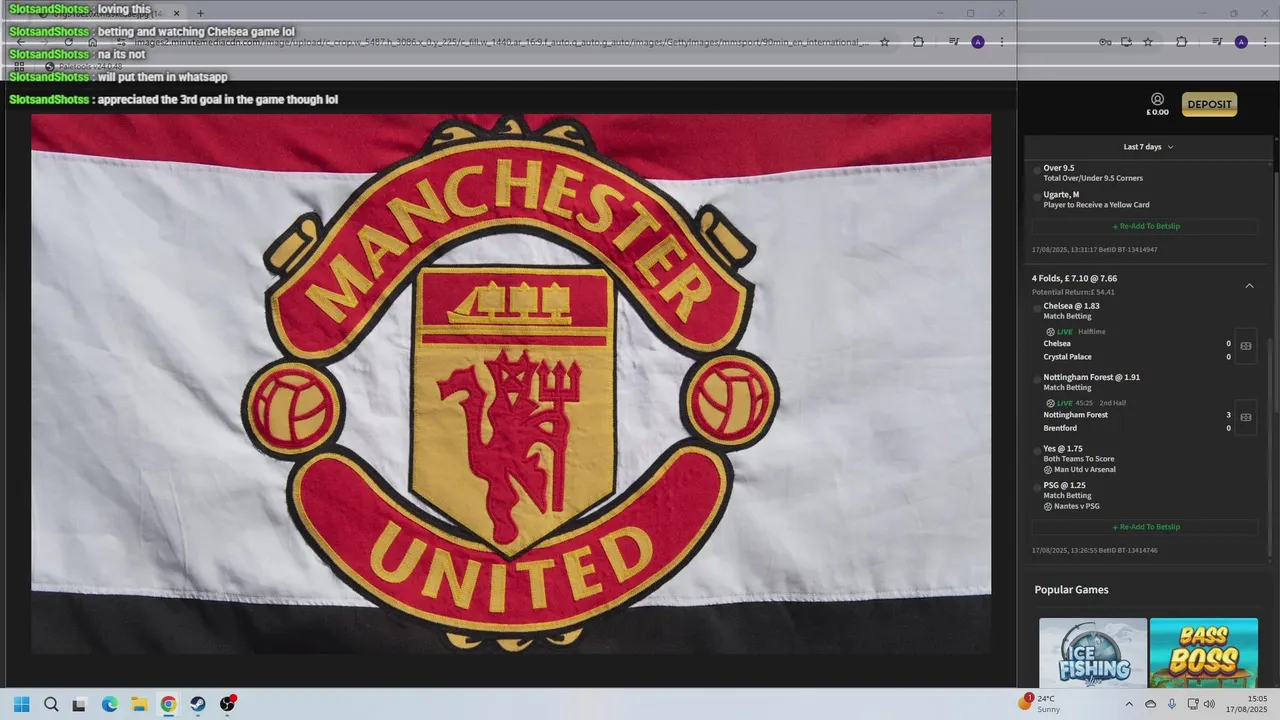Re-Add To Betslip under Ugarte, M bet
The height and width of the screenshot is (720, 1280).
pos(1145,226)
